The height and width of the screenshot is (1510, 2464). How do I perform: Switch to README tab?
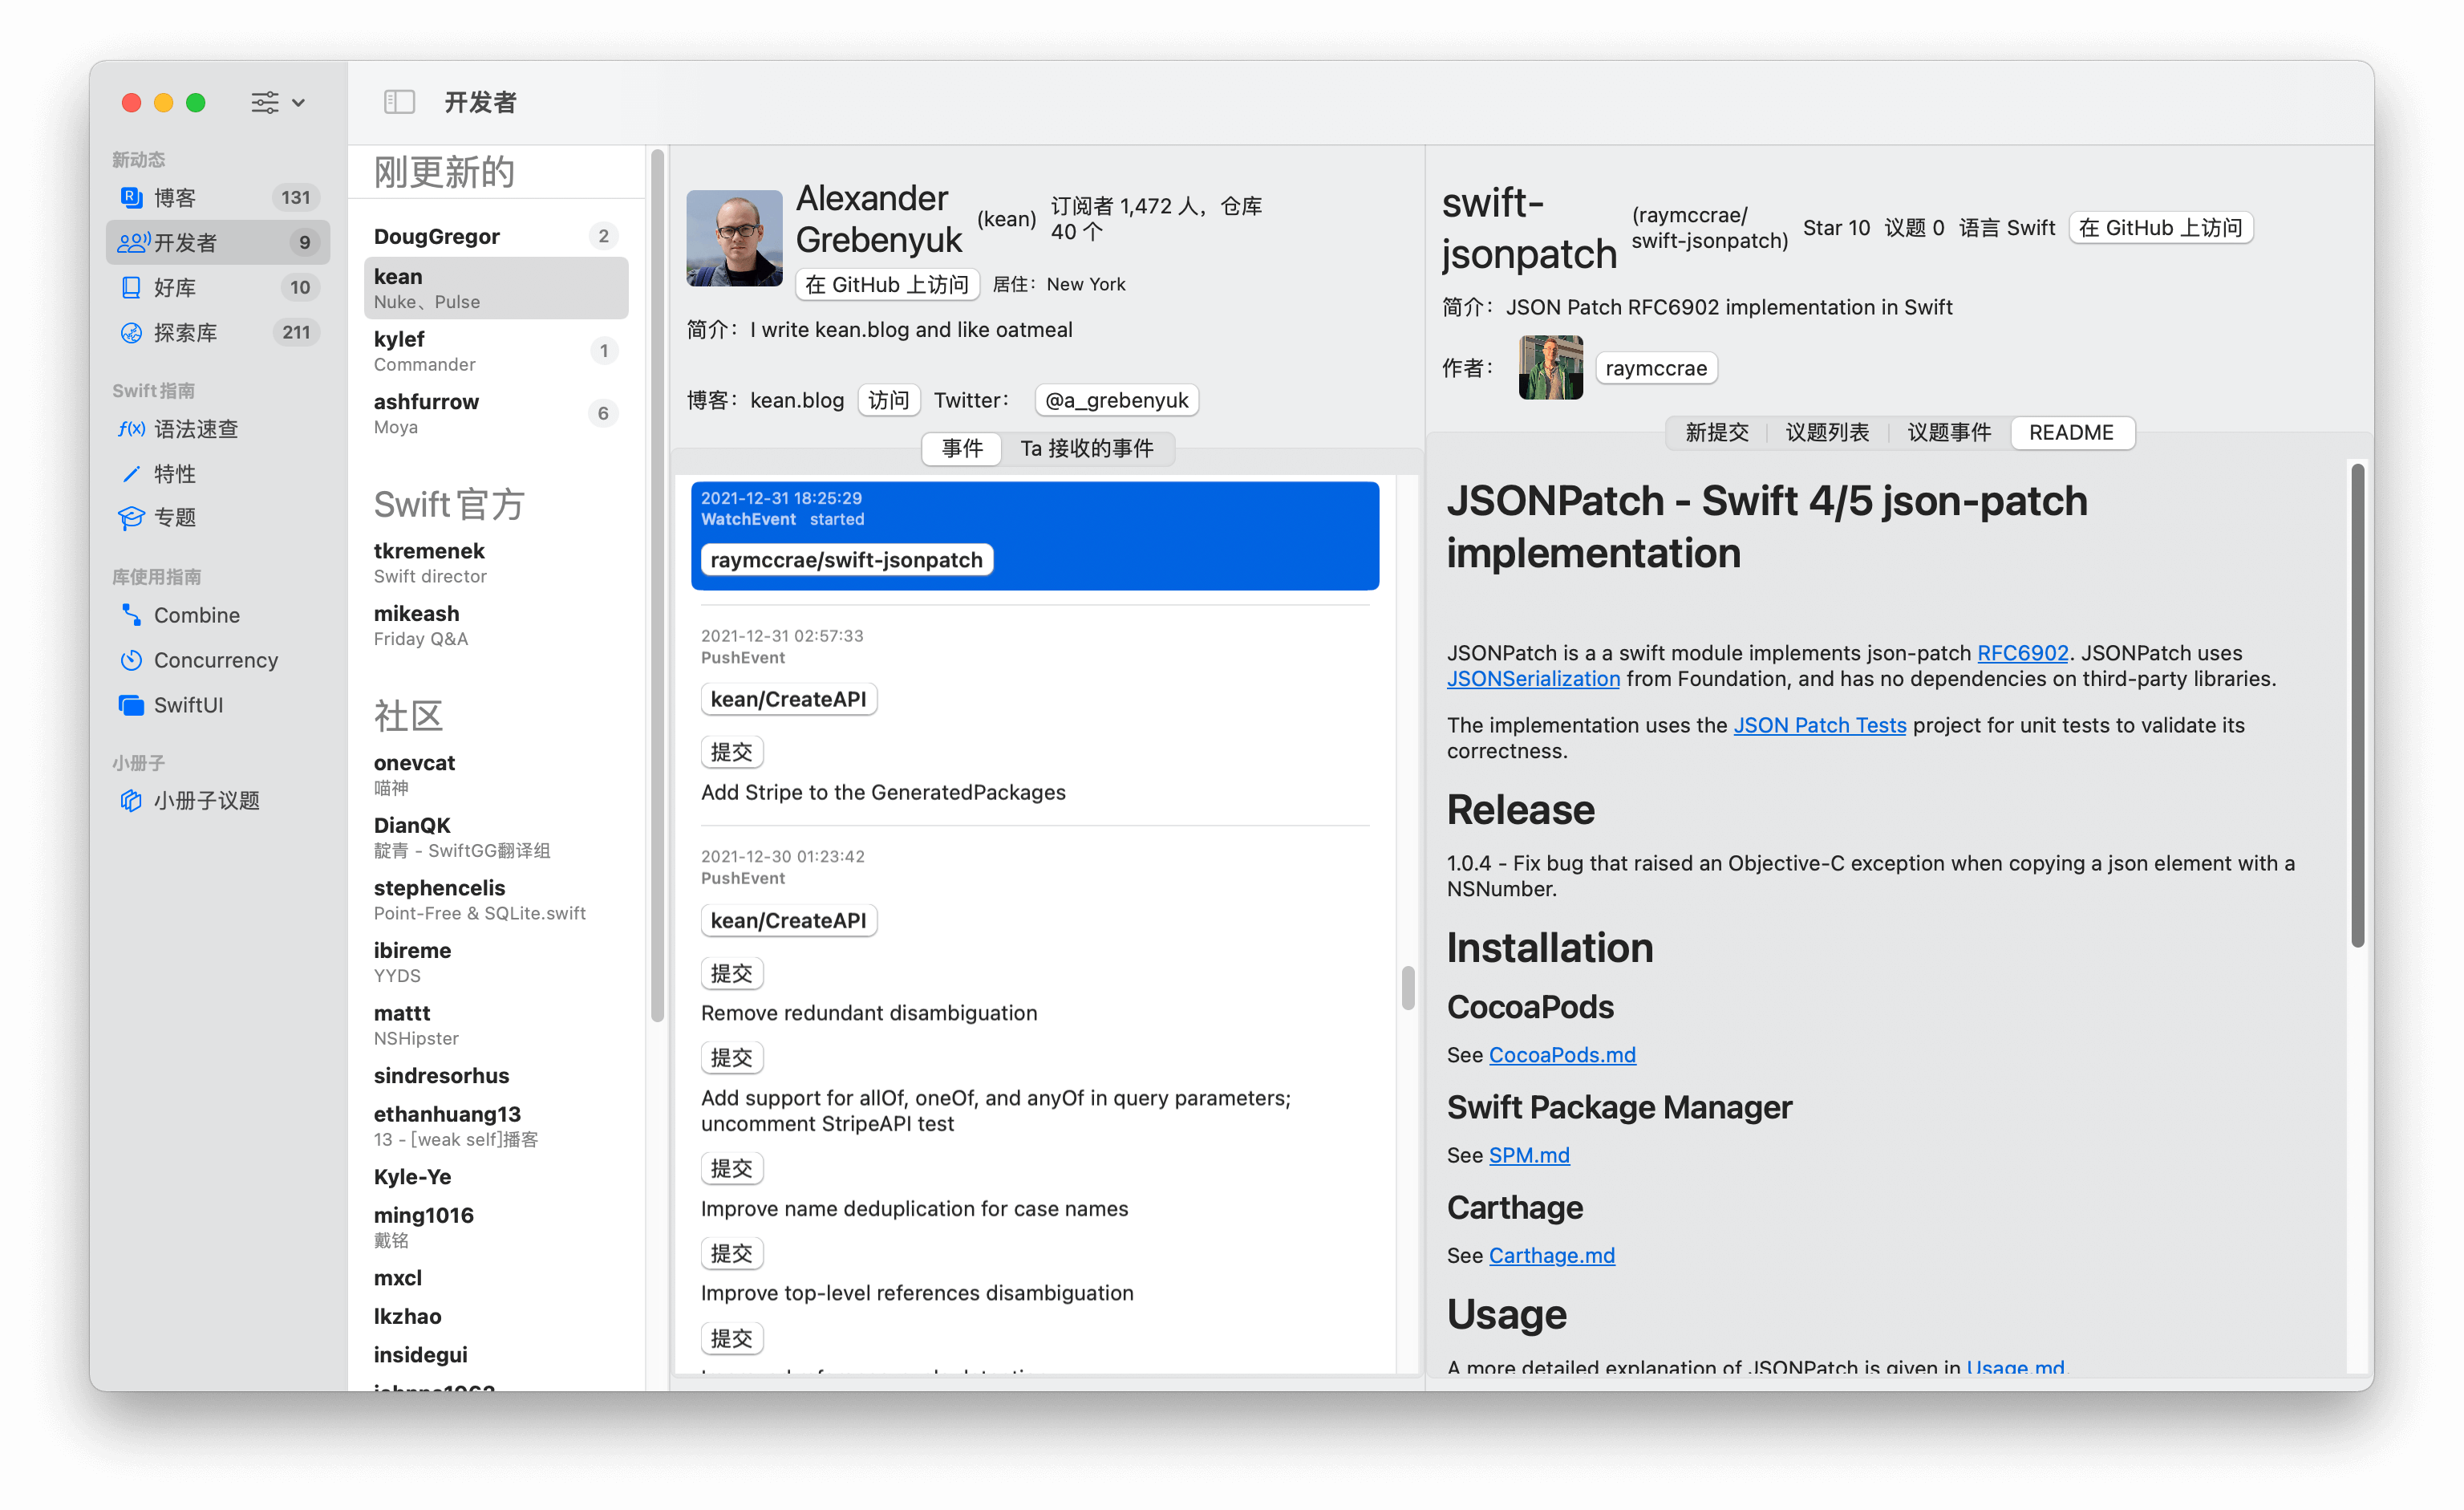[2071, 432]
